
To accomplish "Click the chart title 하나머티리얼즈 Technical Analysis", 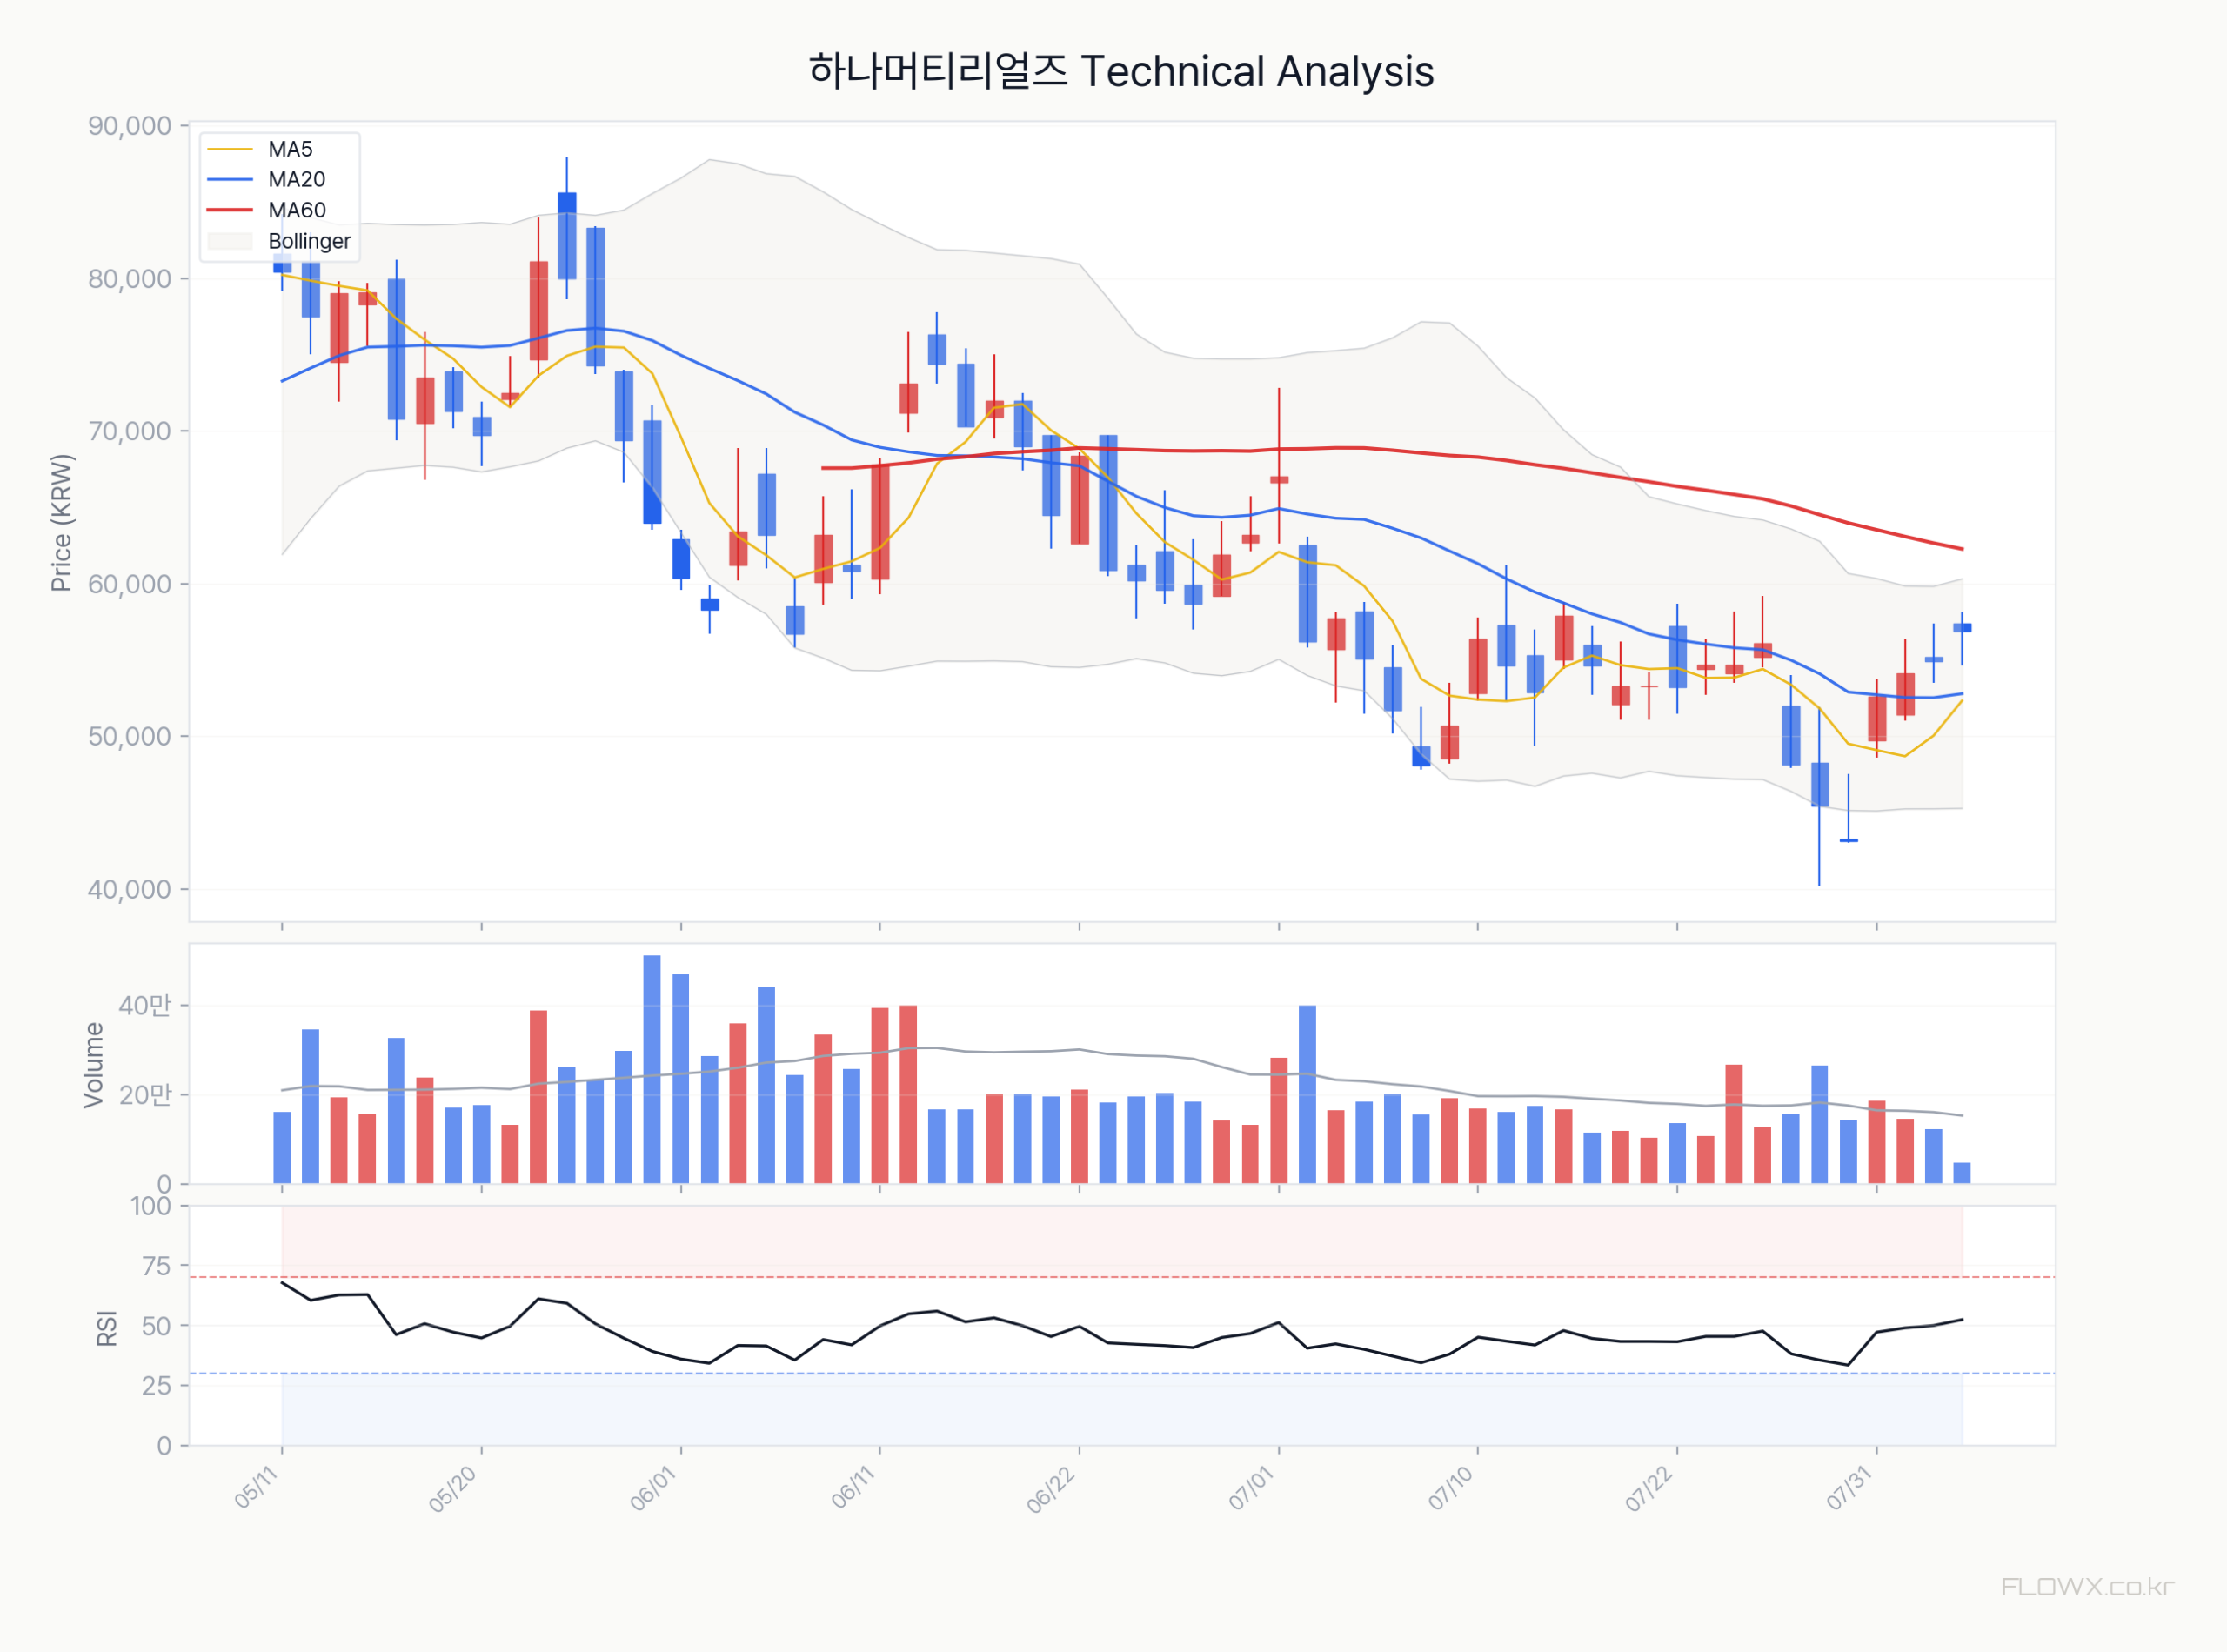I will (x=1121, y=72).
